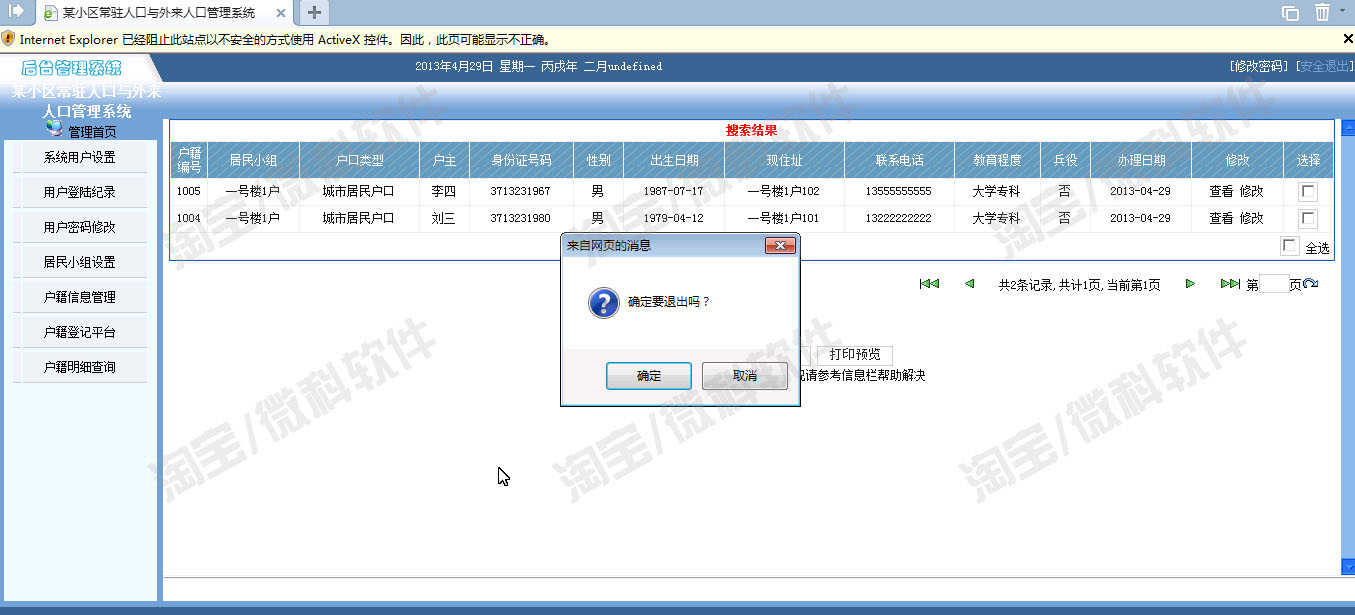This screenshot has width=1355, height=615.
Task: Click the phone number 13555555555
Action: (898, 191)
